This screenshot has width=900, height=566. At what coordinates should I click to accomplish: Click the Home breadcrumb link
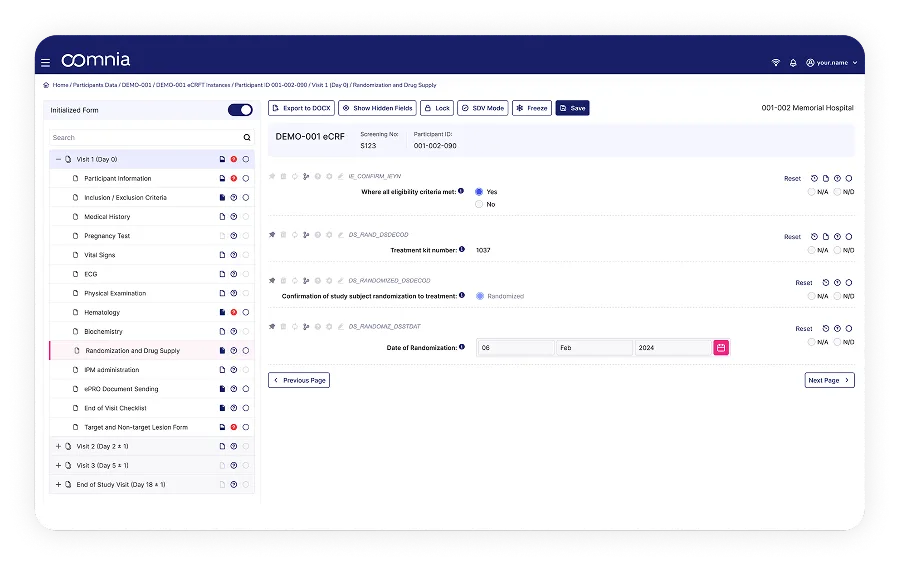tap(61, 85)
